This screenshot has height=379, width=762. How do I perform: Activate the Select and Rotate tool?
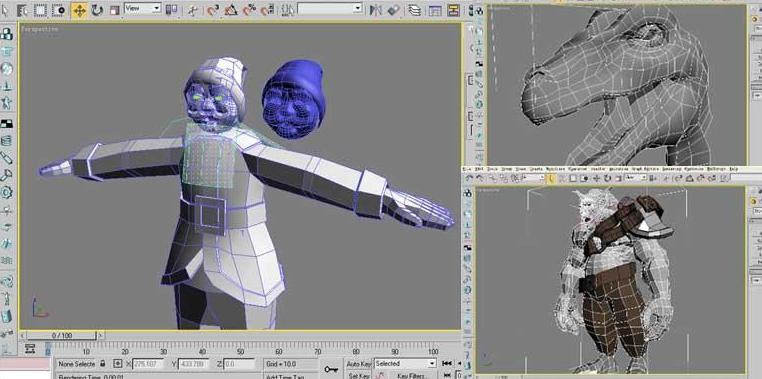(x=97, y=10)
